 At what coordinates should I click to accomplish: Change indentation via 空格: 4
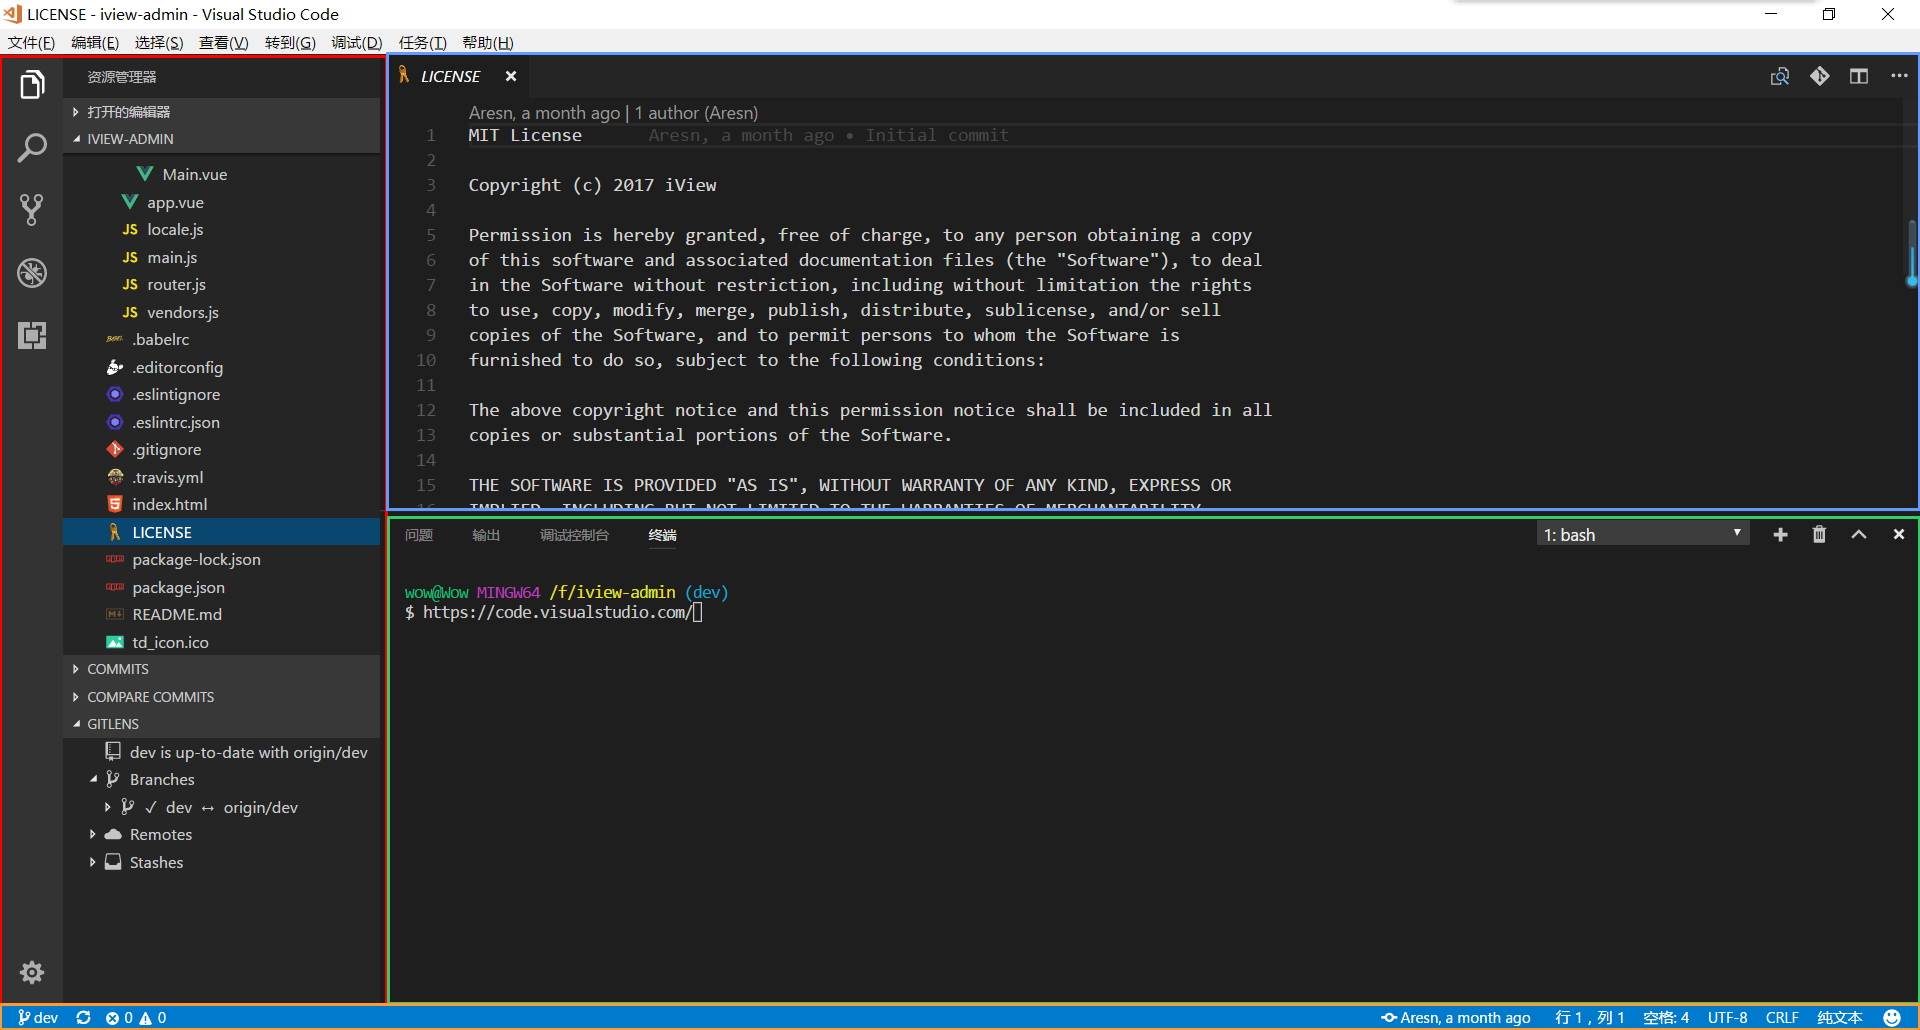[x=1666, y=1017]
